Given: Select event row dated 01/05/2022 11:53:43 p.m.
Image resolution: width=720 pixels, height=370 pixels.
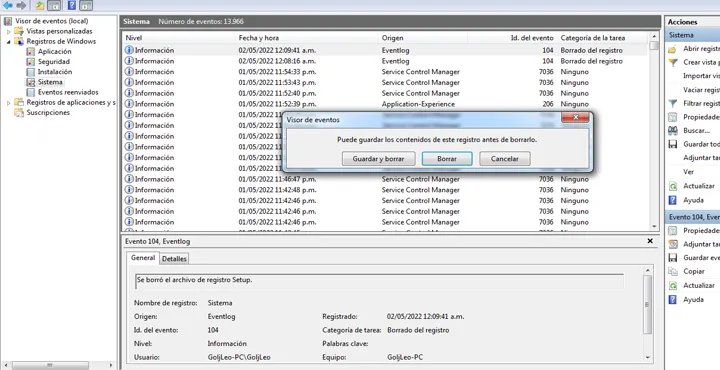Looking at the screenshot, I should click(385, 83).
